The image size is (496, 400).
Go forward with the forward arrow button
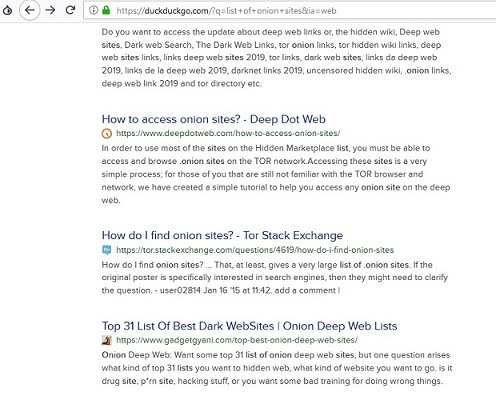50,10
